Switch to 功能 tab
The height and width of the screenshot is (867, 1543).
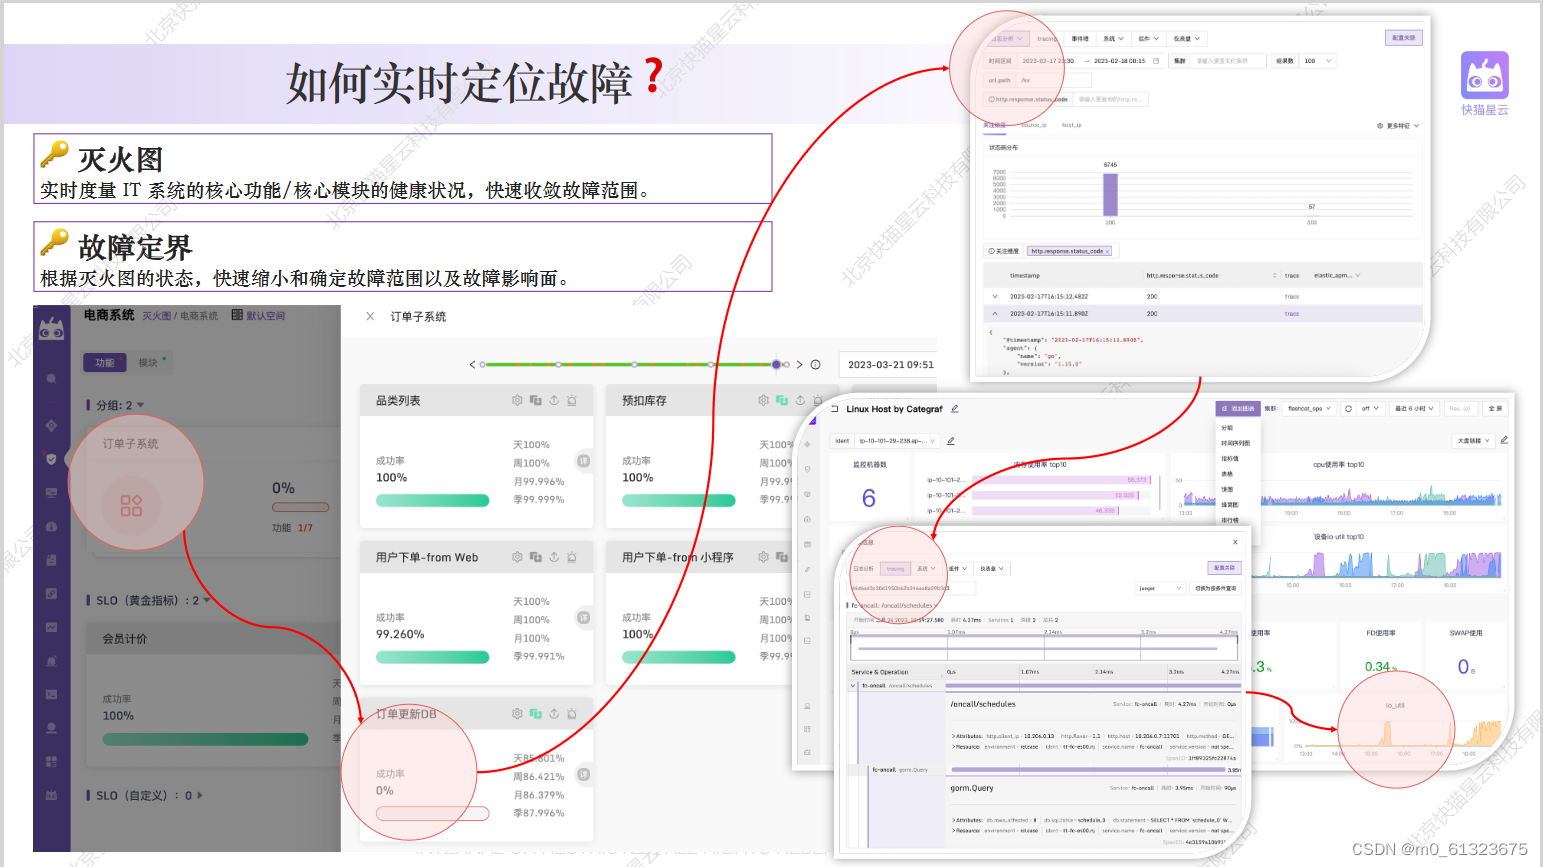point(105,362)
